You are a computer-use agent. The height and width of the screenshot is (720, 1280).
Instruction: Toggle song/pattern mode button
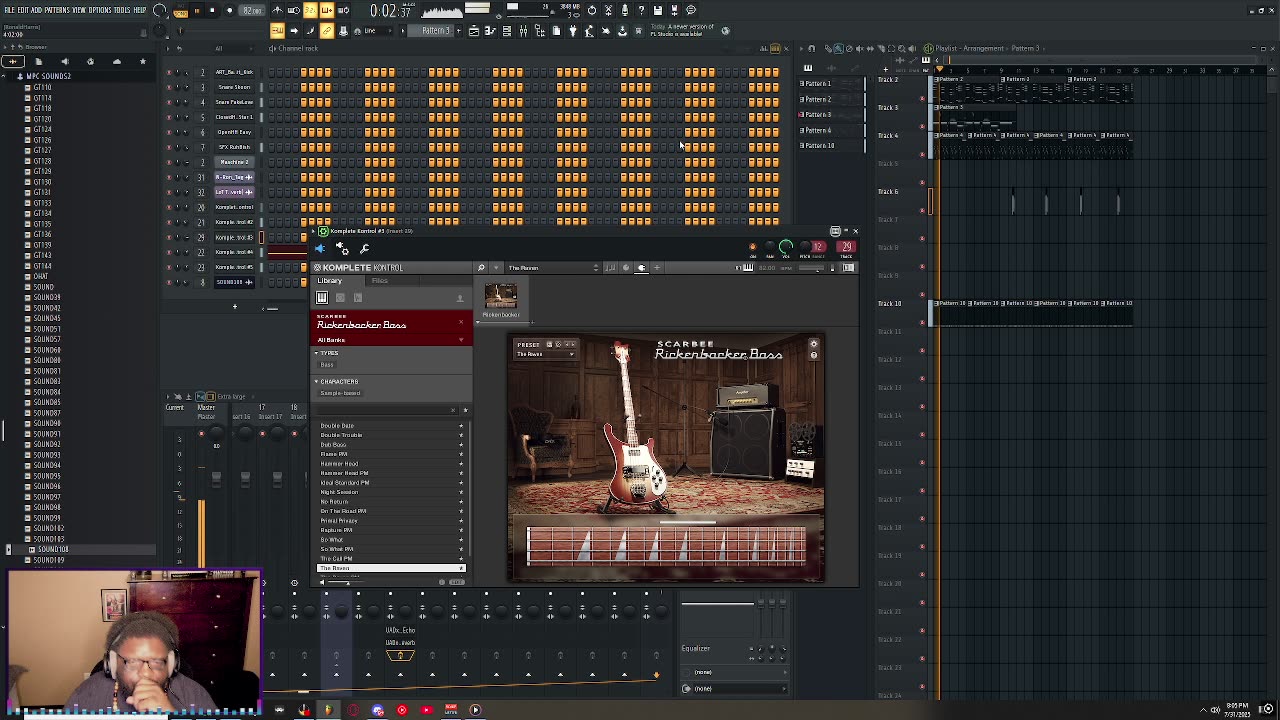pyautogui.click(x=181, y=11)
